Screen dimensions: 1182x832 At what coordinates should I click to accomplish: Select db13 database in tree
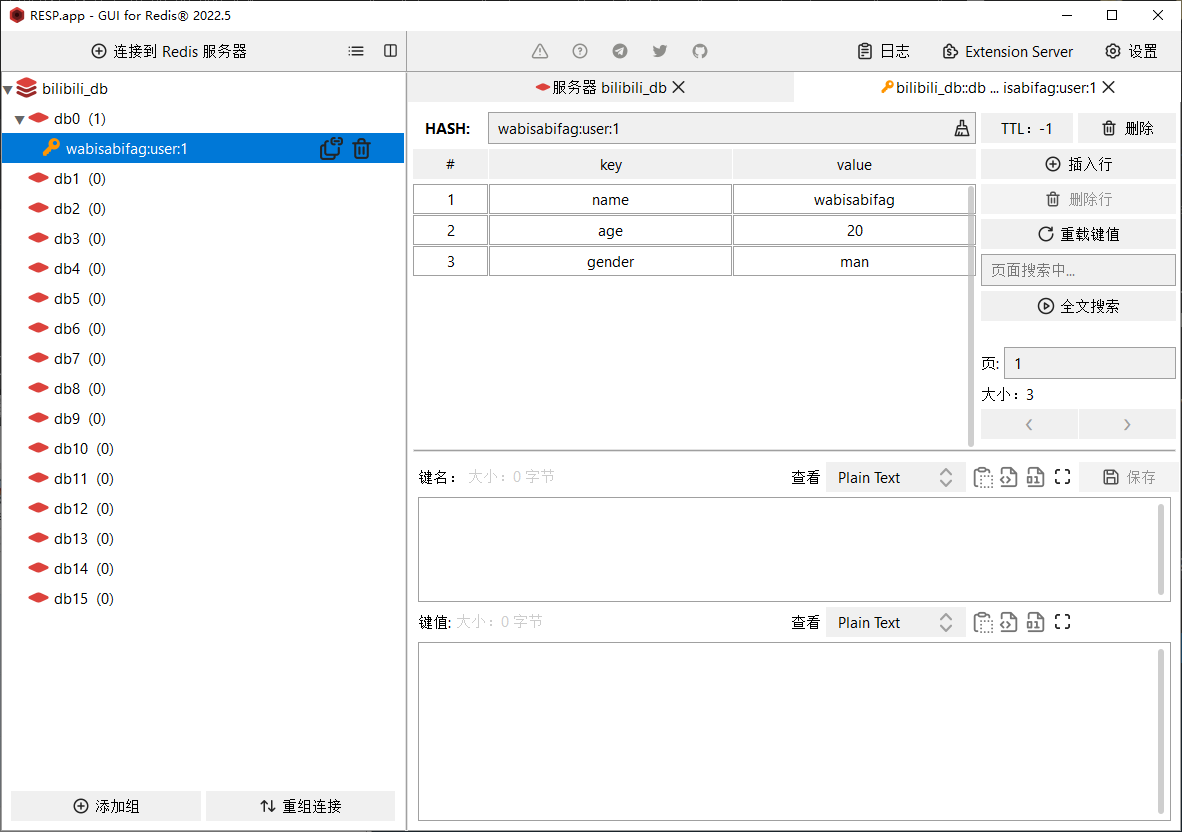tap(203, 539)
